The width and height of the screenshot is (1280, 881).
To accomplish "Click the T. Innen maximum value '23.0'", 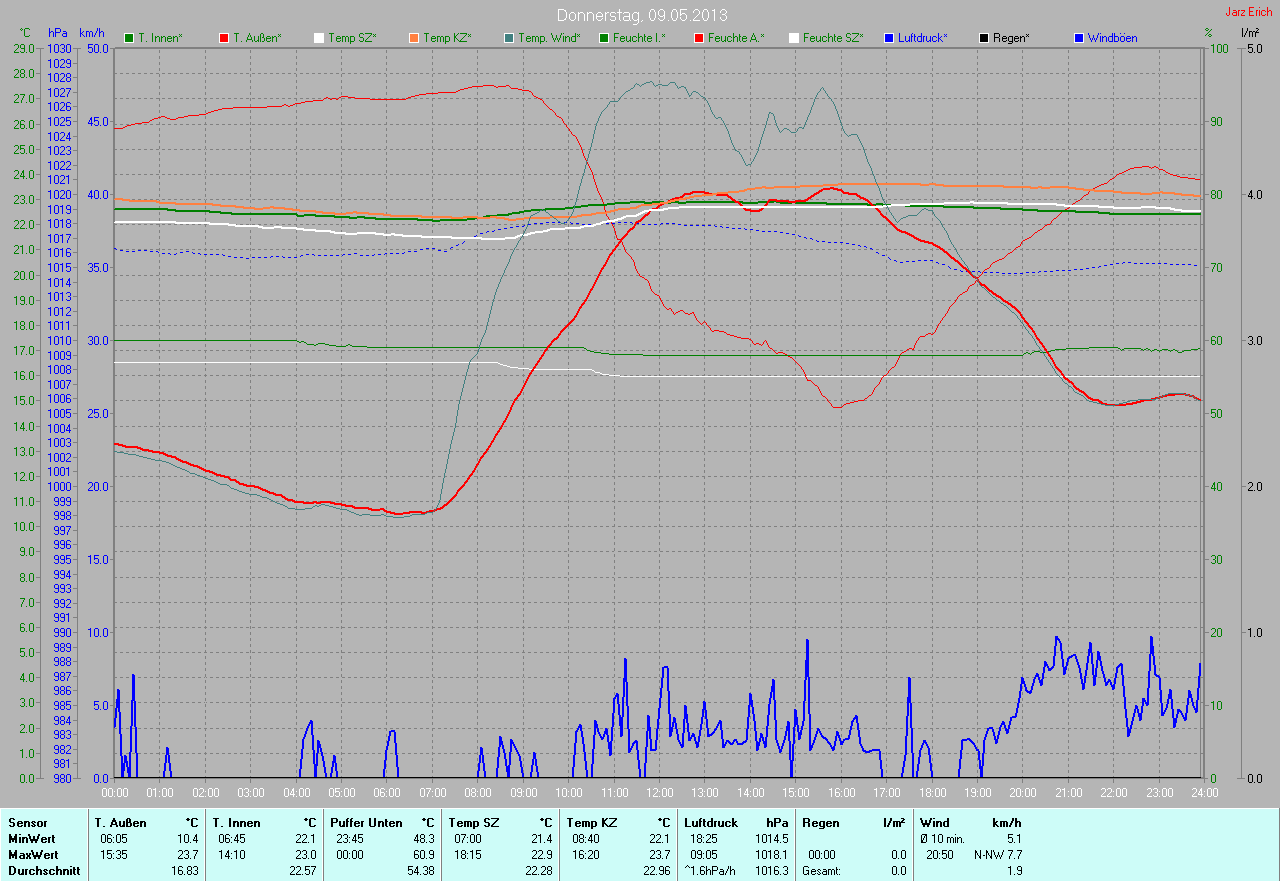I will coord(305,855).
